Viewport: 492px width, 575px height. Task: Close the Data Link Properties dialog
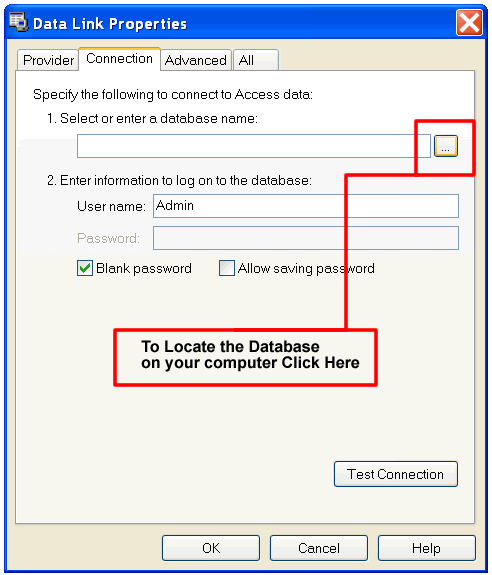469,23
